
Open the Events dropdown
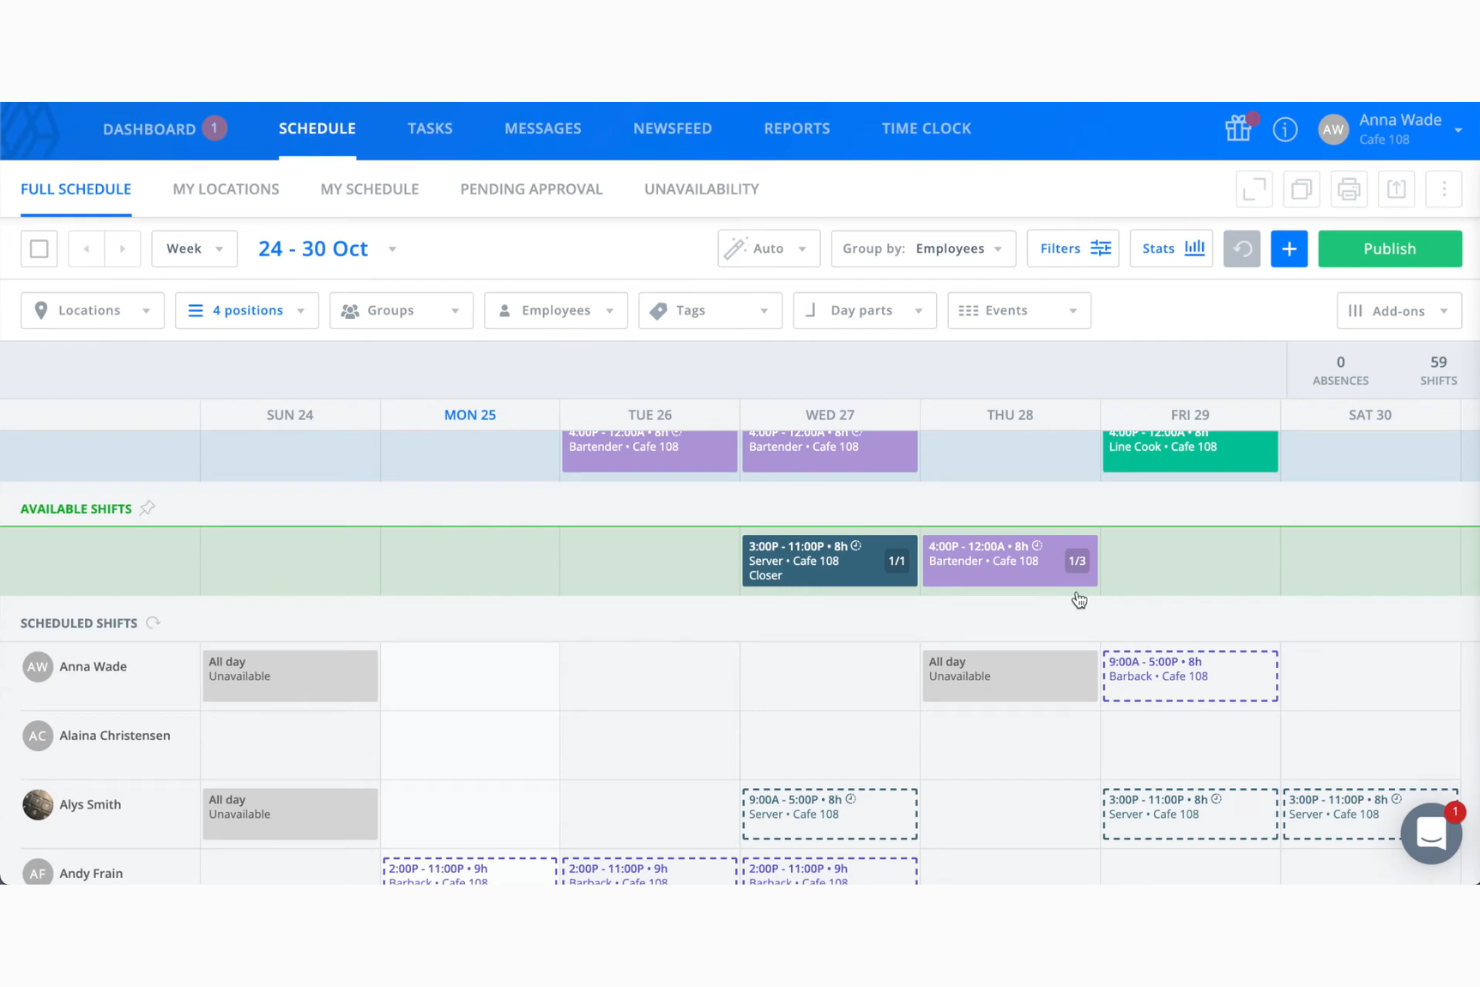pos(1019,311)
